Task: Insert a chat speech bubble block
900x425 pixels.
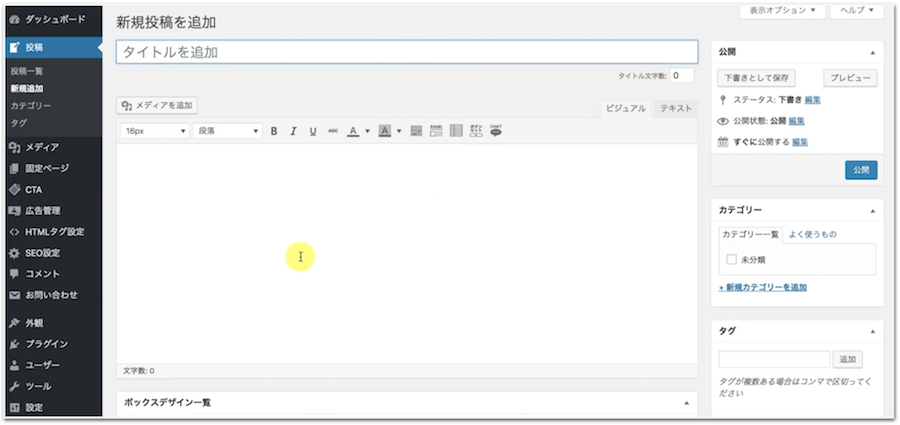Action: tap(495, 131)
